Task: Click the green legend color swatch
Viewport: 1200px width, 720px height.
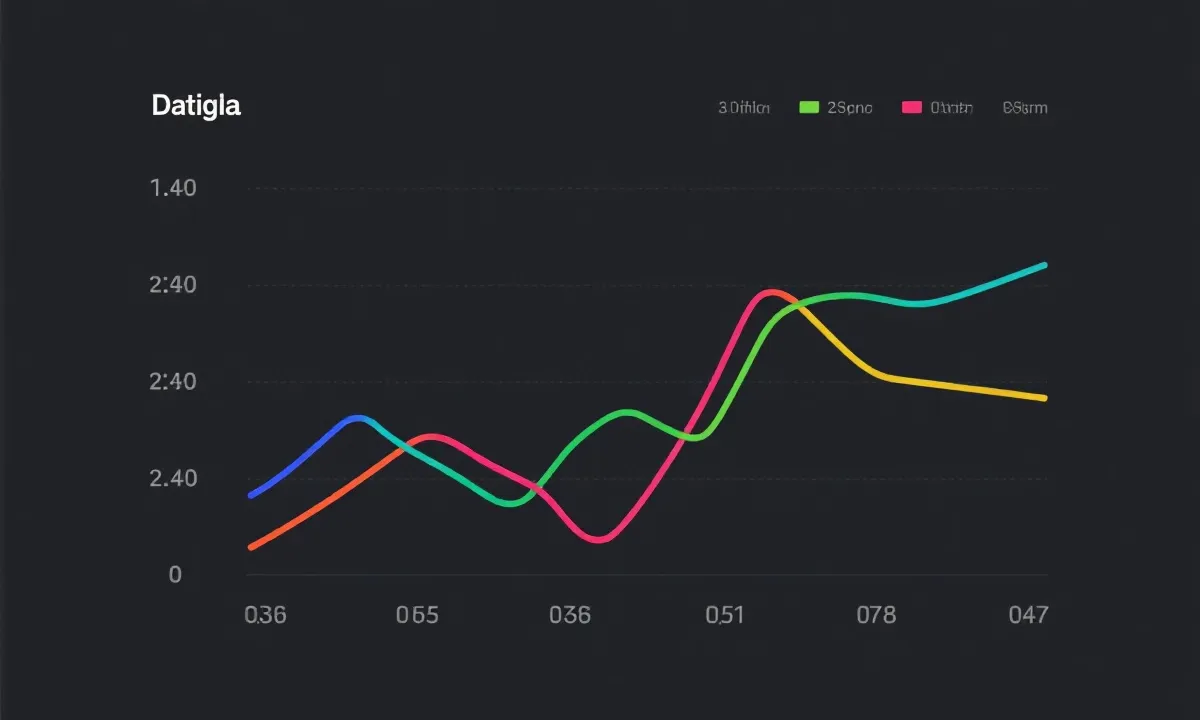Action: pyautogui.click(x=810, y=108)
